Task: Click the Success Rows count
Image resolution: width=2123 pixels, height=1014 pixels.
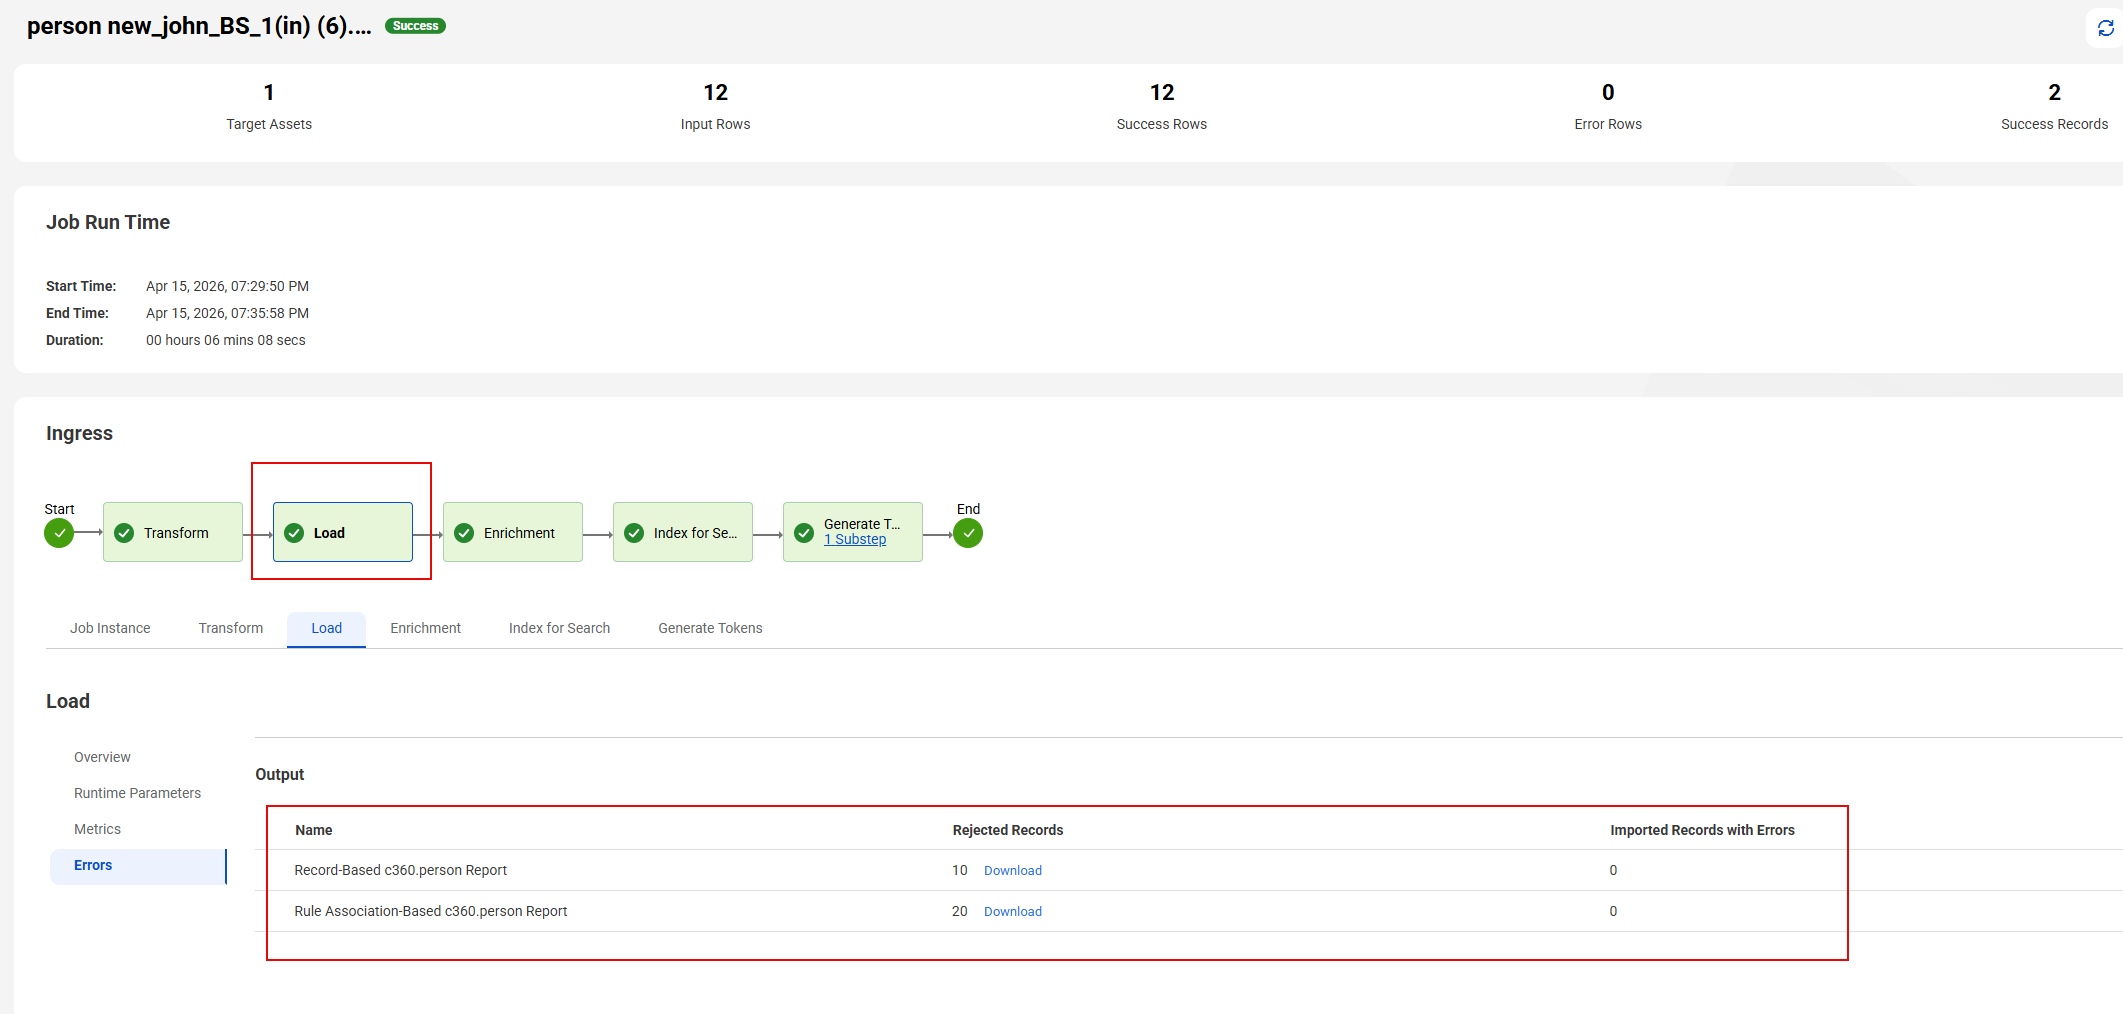Action: (x=1162, y=93)
